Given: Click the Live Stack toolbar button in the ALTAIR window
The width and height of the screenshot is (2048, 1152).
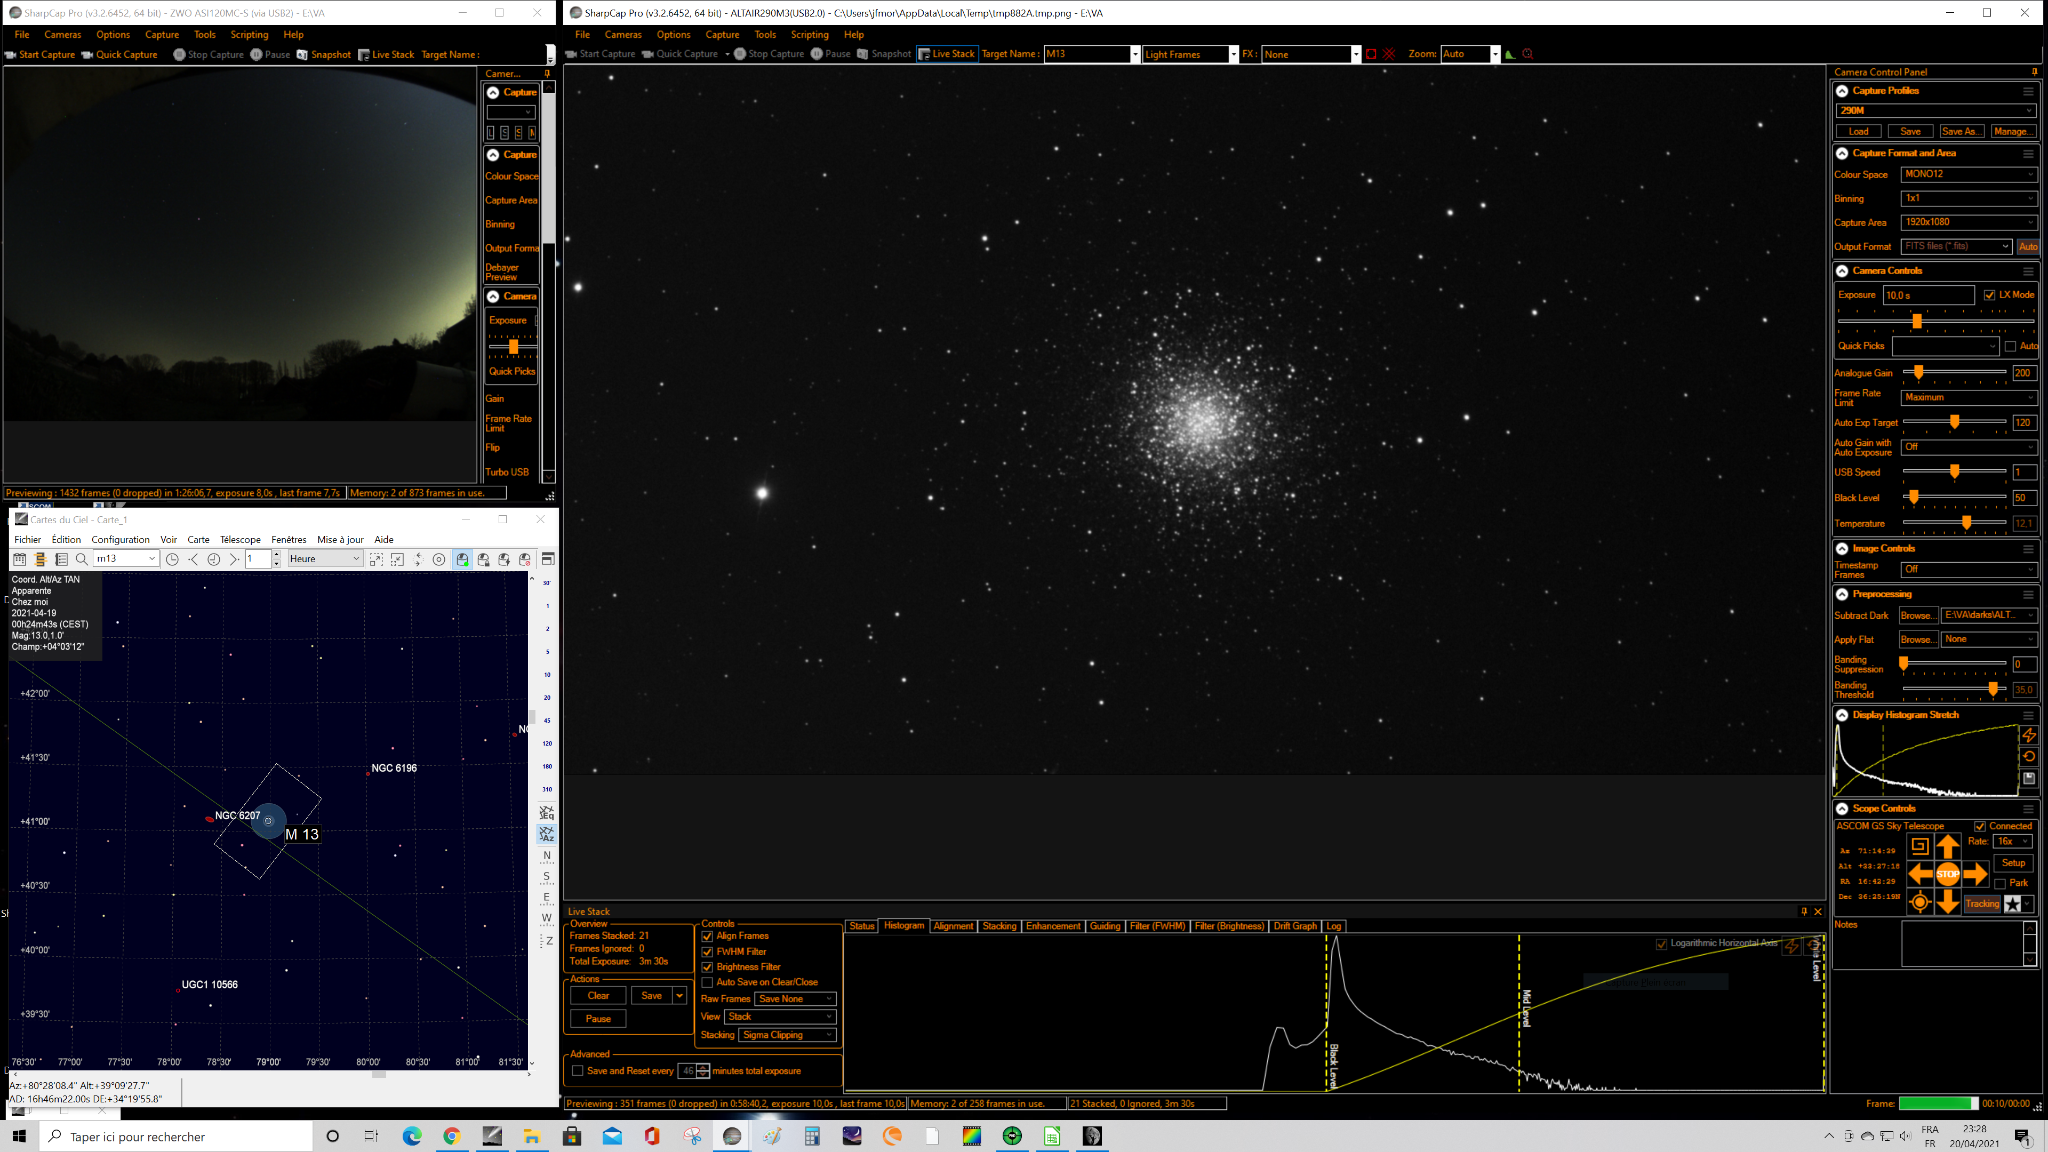Looking at the screenshot, I should pos(946,54).
